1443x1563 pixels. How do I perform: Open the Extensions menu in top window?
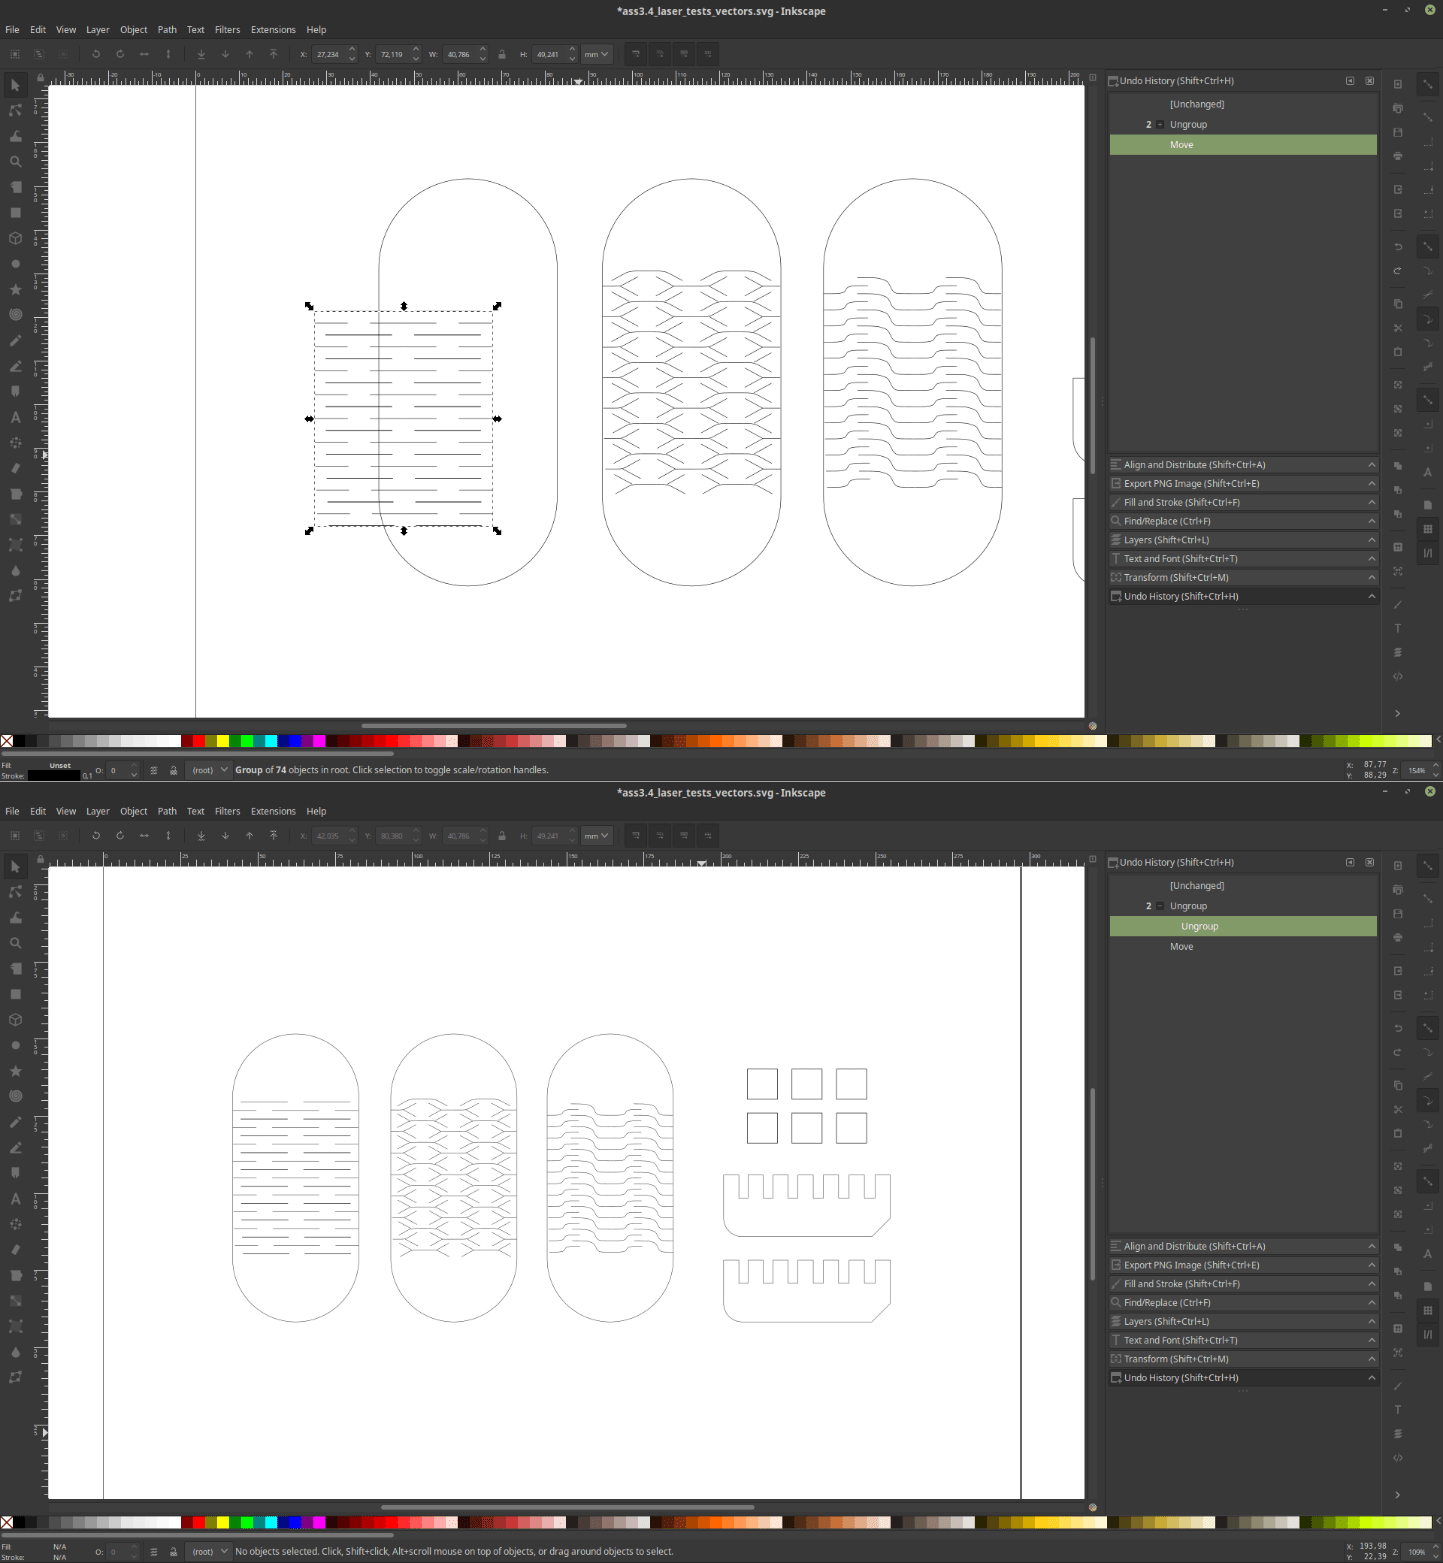tap(273, 30)
